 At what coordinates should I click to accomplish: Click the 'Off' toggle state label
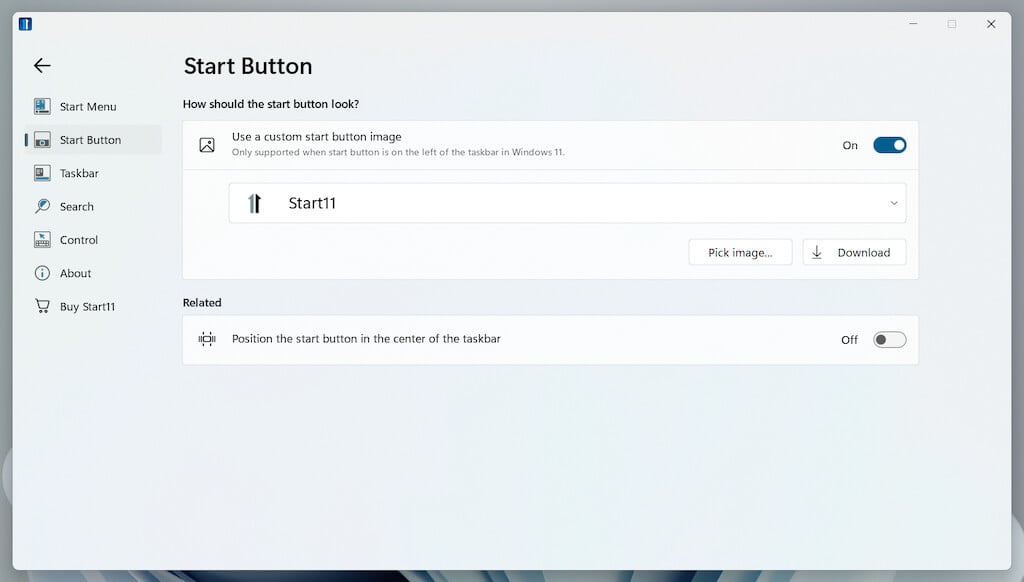pyautogui.click(x=849, y=340)
